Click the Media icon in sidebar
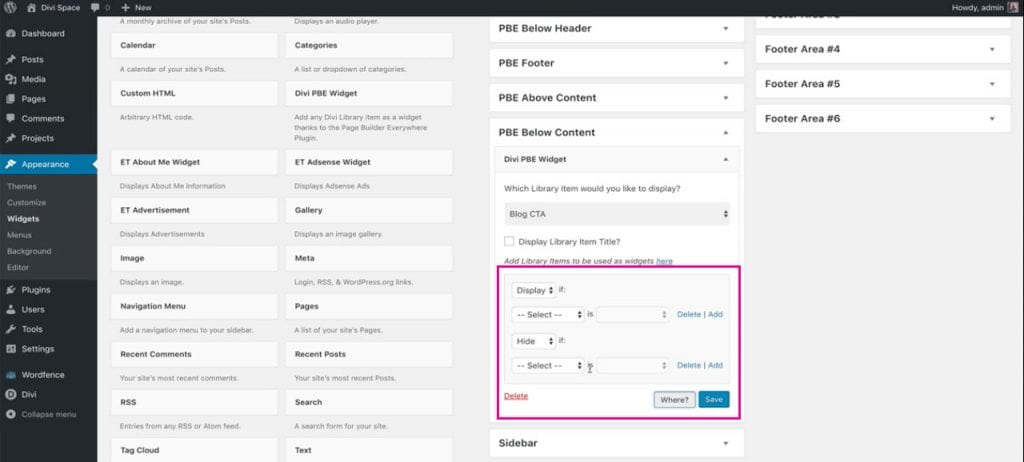Viewport: 1024px width, 462px height. coord(10,79)
